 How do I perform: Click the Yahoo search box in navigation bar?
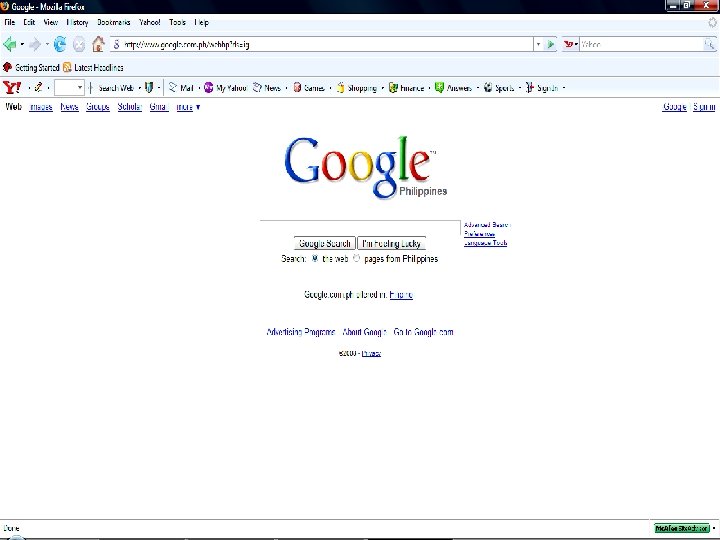(641, 45)
